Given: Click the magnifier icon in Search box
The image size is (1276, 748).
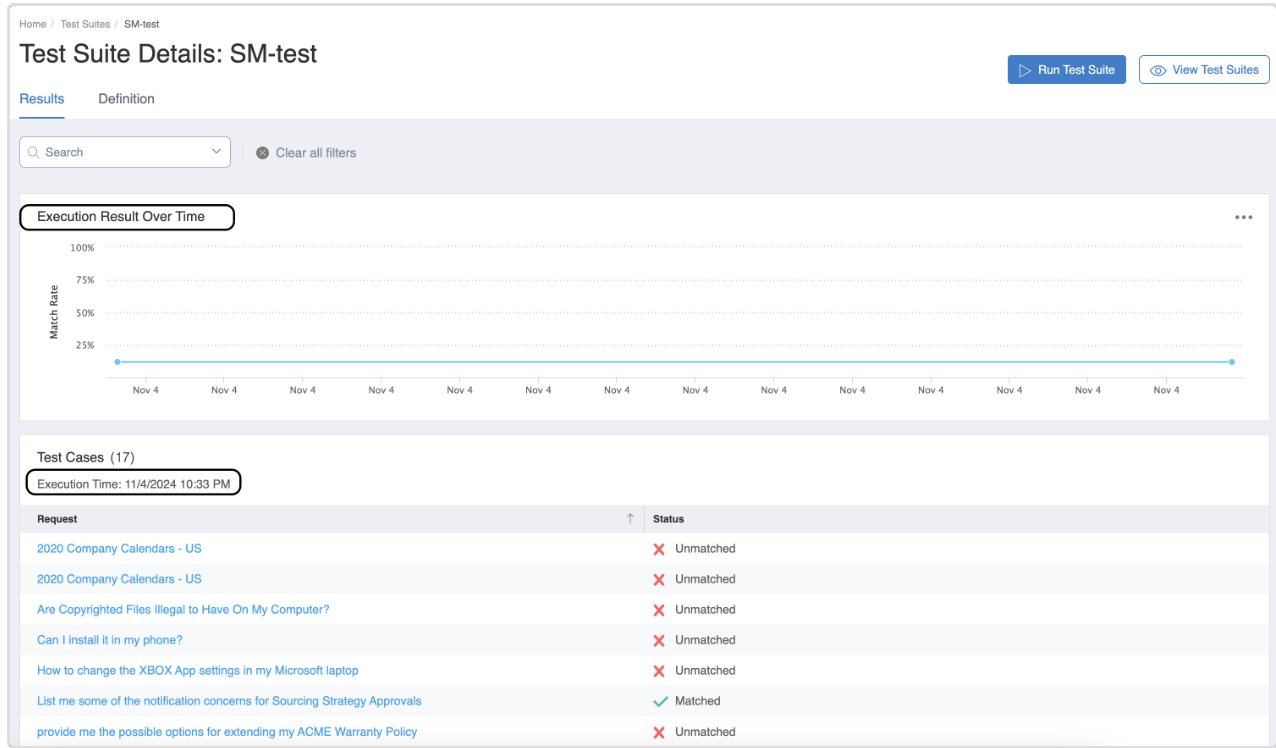Looking at the screenshot, I should pyautogui.click(x=34, y=153).
